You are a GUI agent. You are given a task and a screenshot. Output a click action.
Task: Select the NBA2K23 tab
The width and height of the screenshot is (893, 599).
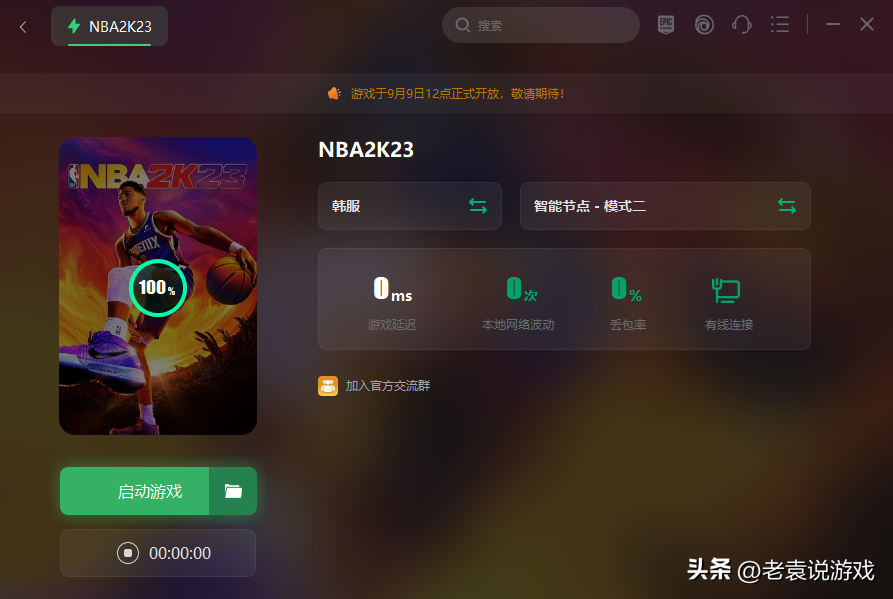109,26
